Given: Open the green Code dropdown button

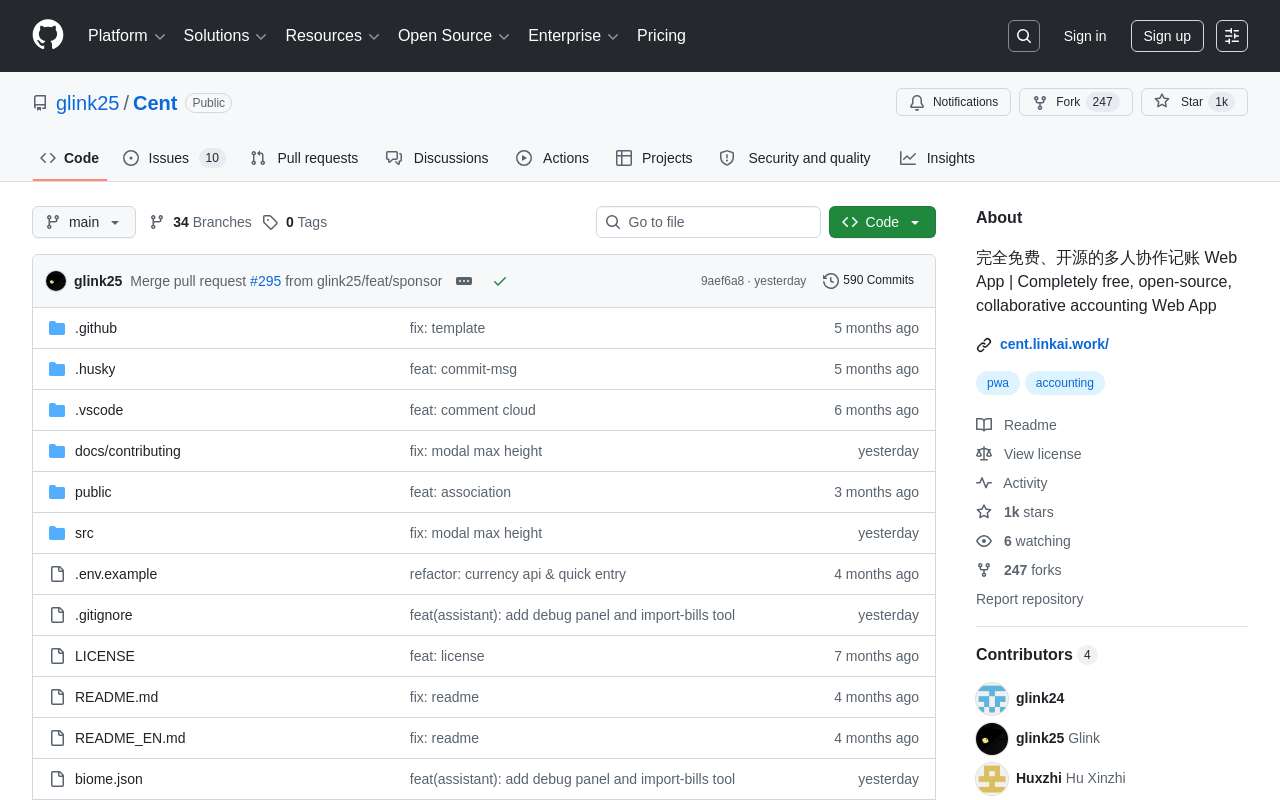Looking at the screenshot, I should click(882, 222).
